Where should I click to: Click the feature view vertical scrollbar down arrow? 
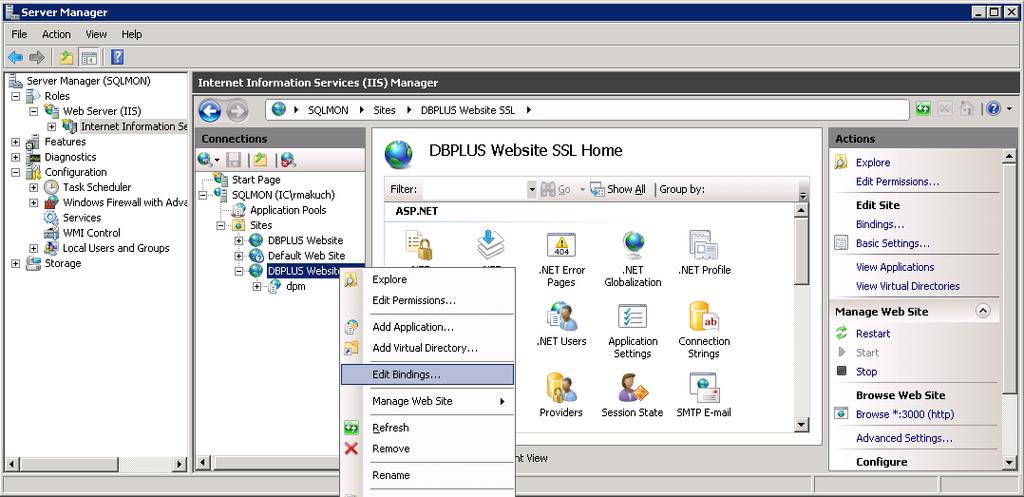point(801,425)
